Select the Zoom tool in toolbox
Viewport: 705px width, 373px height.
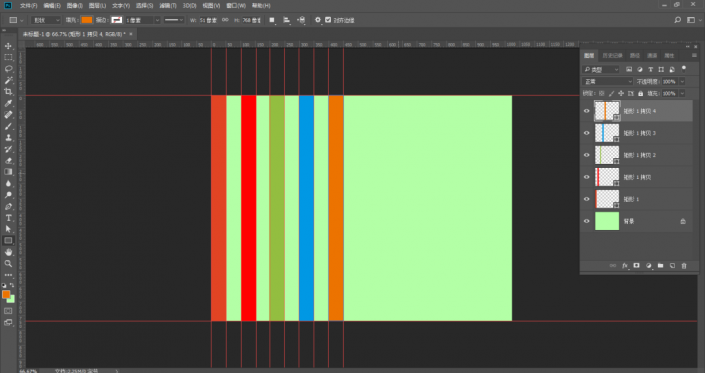(8, 264)
